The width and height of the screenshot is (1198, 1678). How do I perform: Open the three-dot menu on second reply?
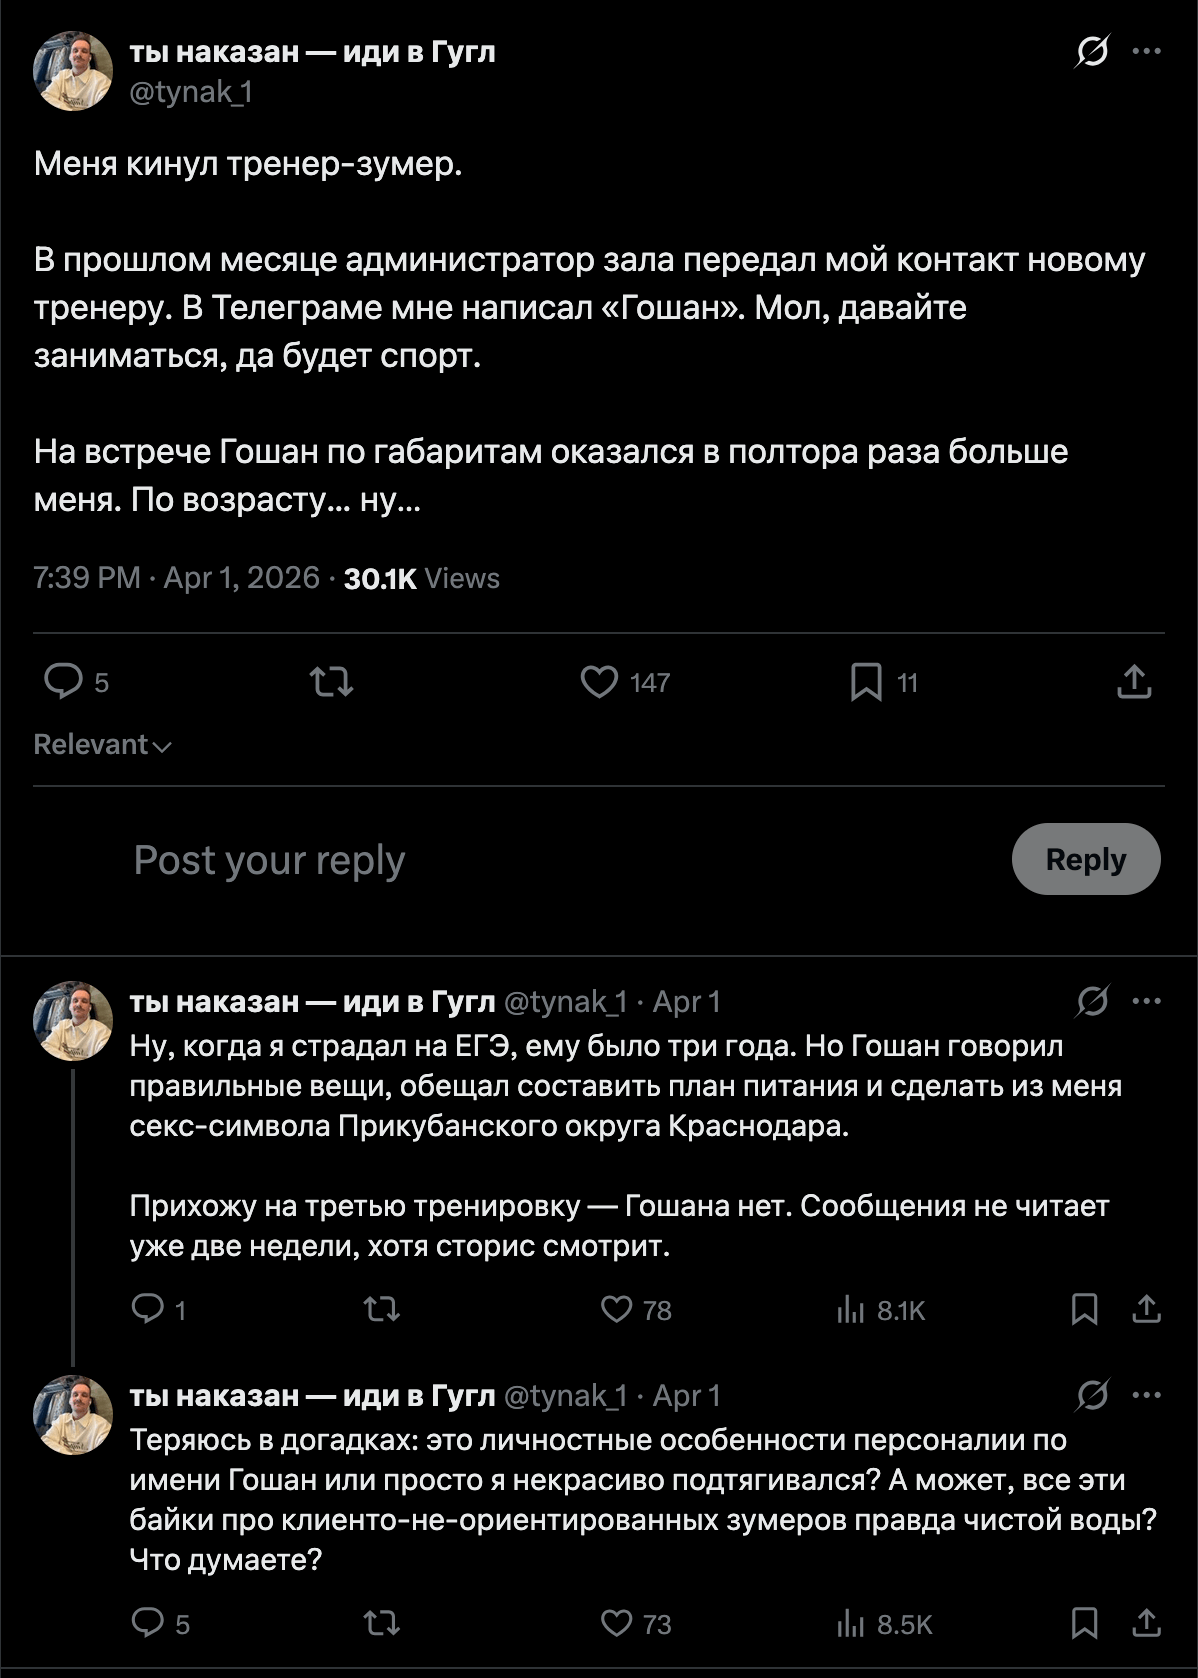click(x=1146, y=1395)
